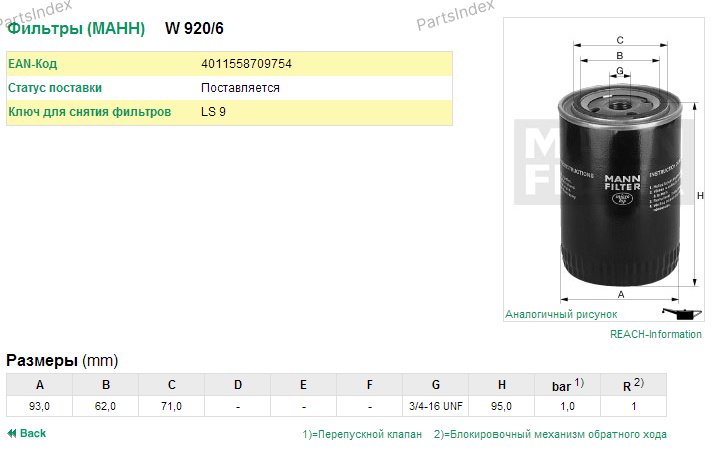
Task: Click column header F in dimensions table
Action: click(370, 385)
